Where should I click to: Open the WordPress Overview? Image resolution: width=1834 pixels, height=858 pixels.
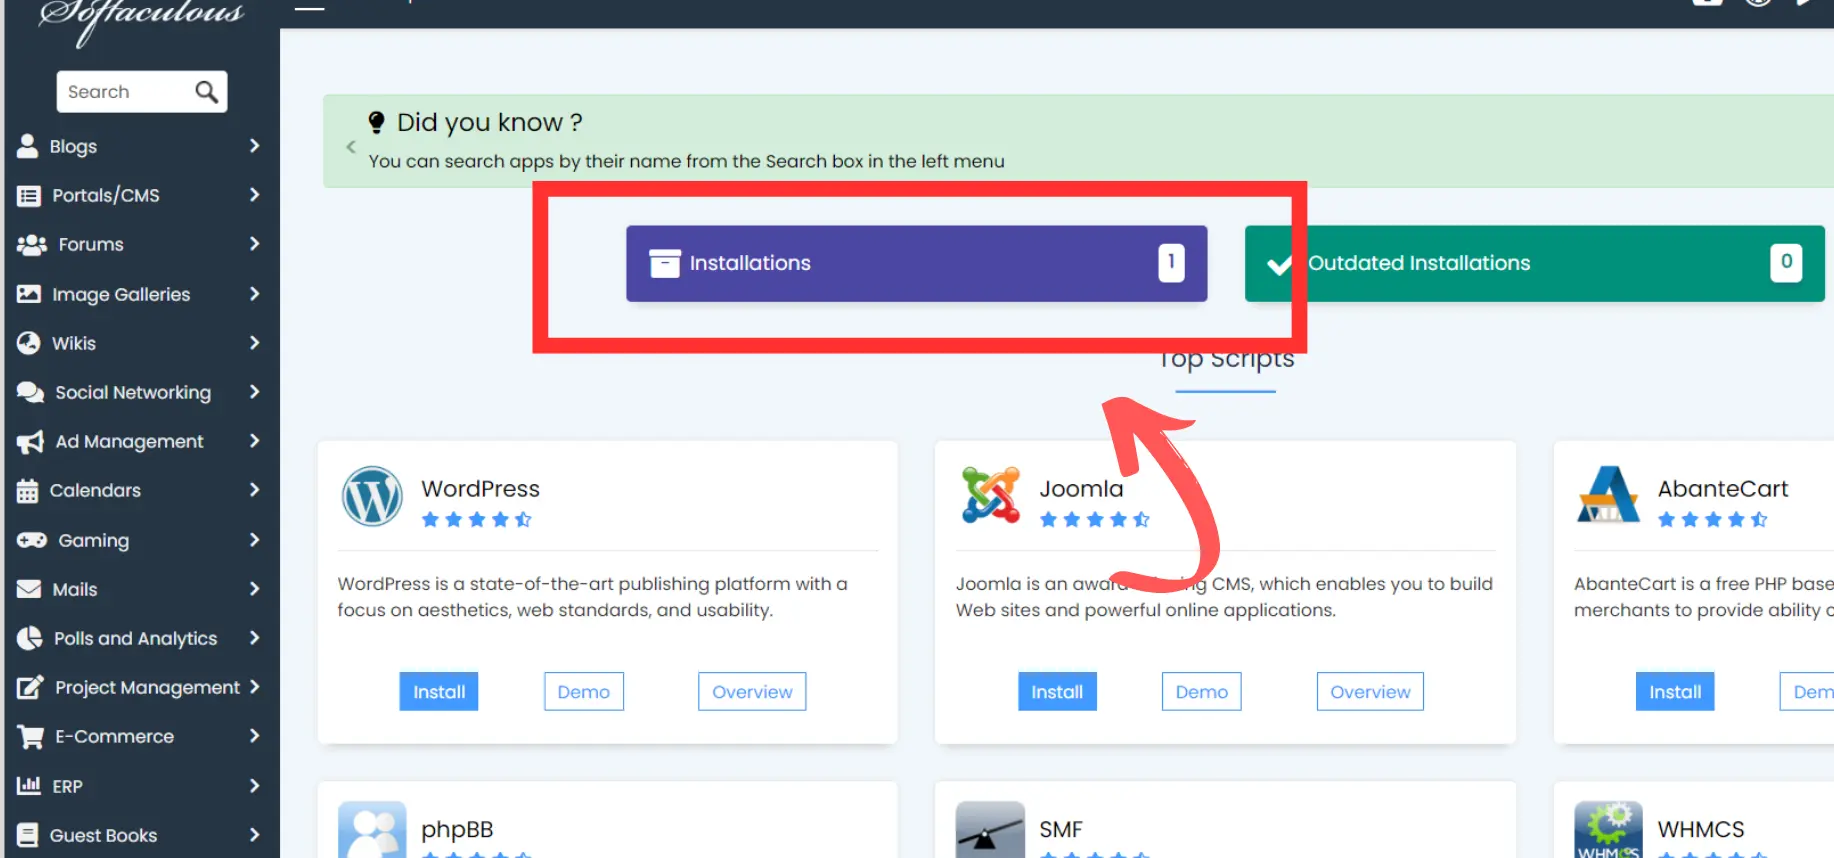point(752,692)
